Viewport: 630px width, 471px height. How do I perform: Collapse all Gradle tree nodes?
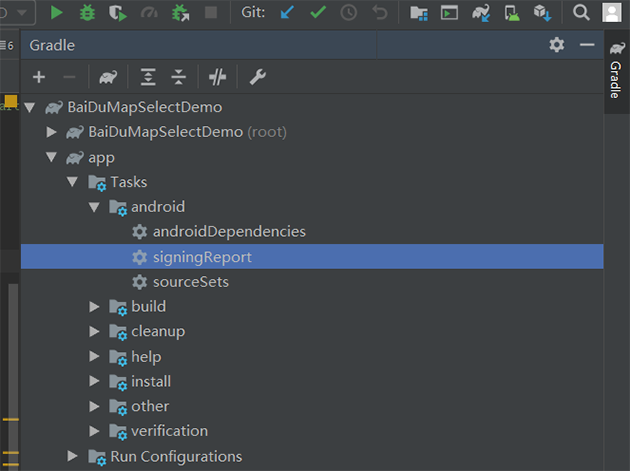pos(178,77)
